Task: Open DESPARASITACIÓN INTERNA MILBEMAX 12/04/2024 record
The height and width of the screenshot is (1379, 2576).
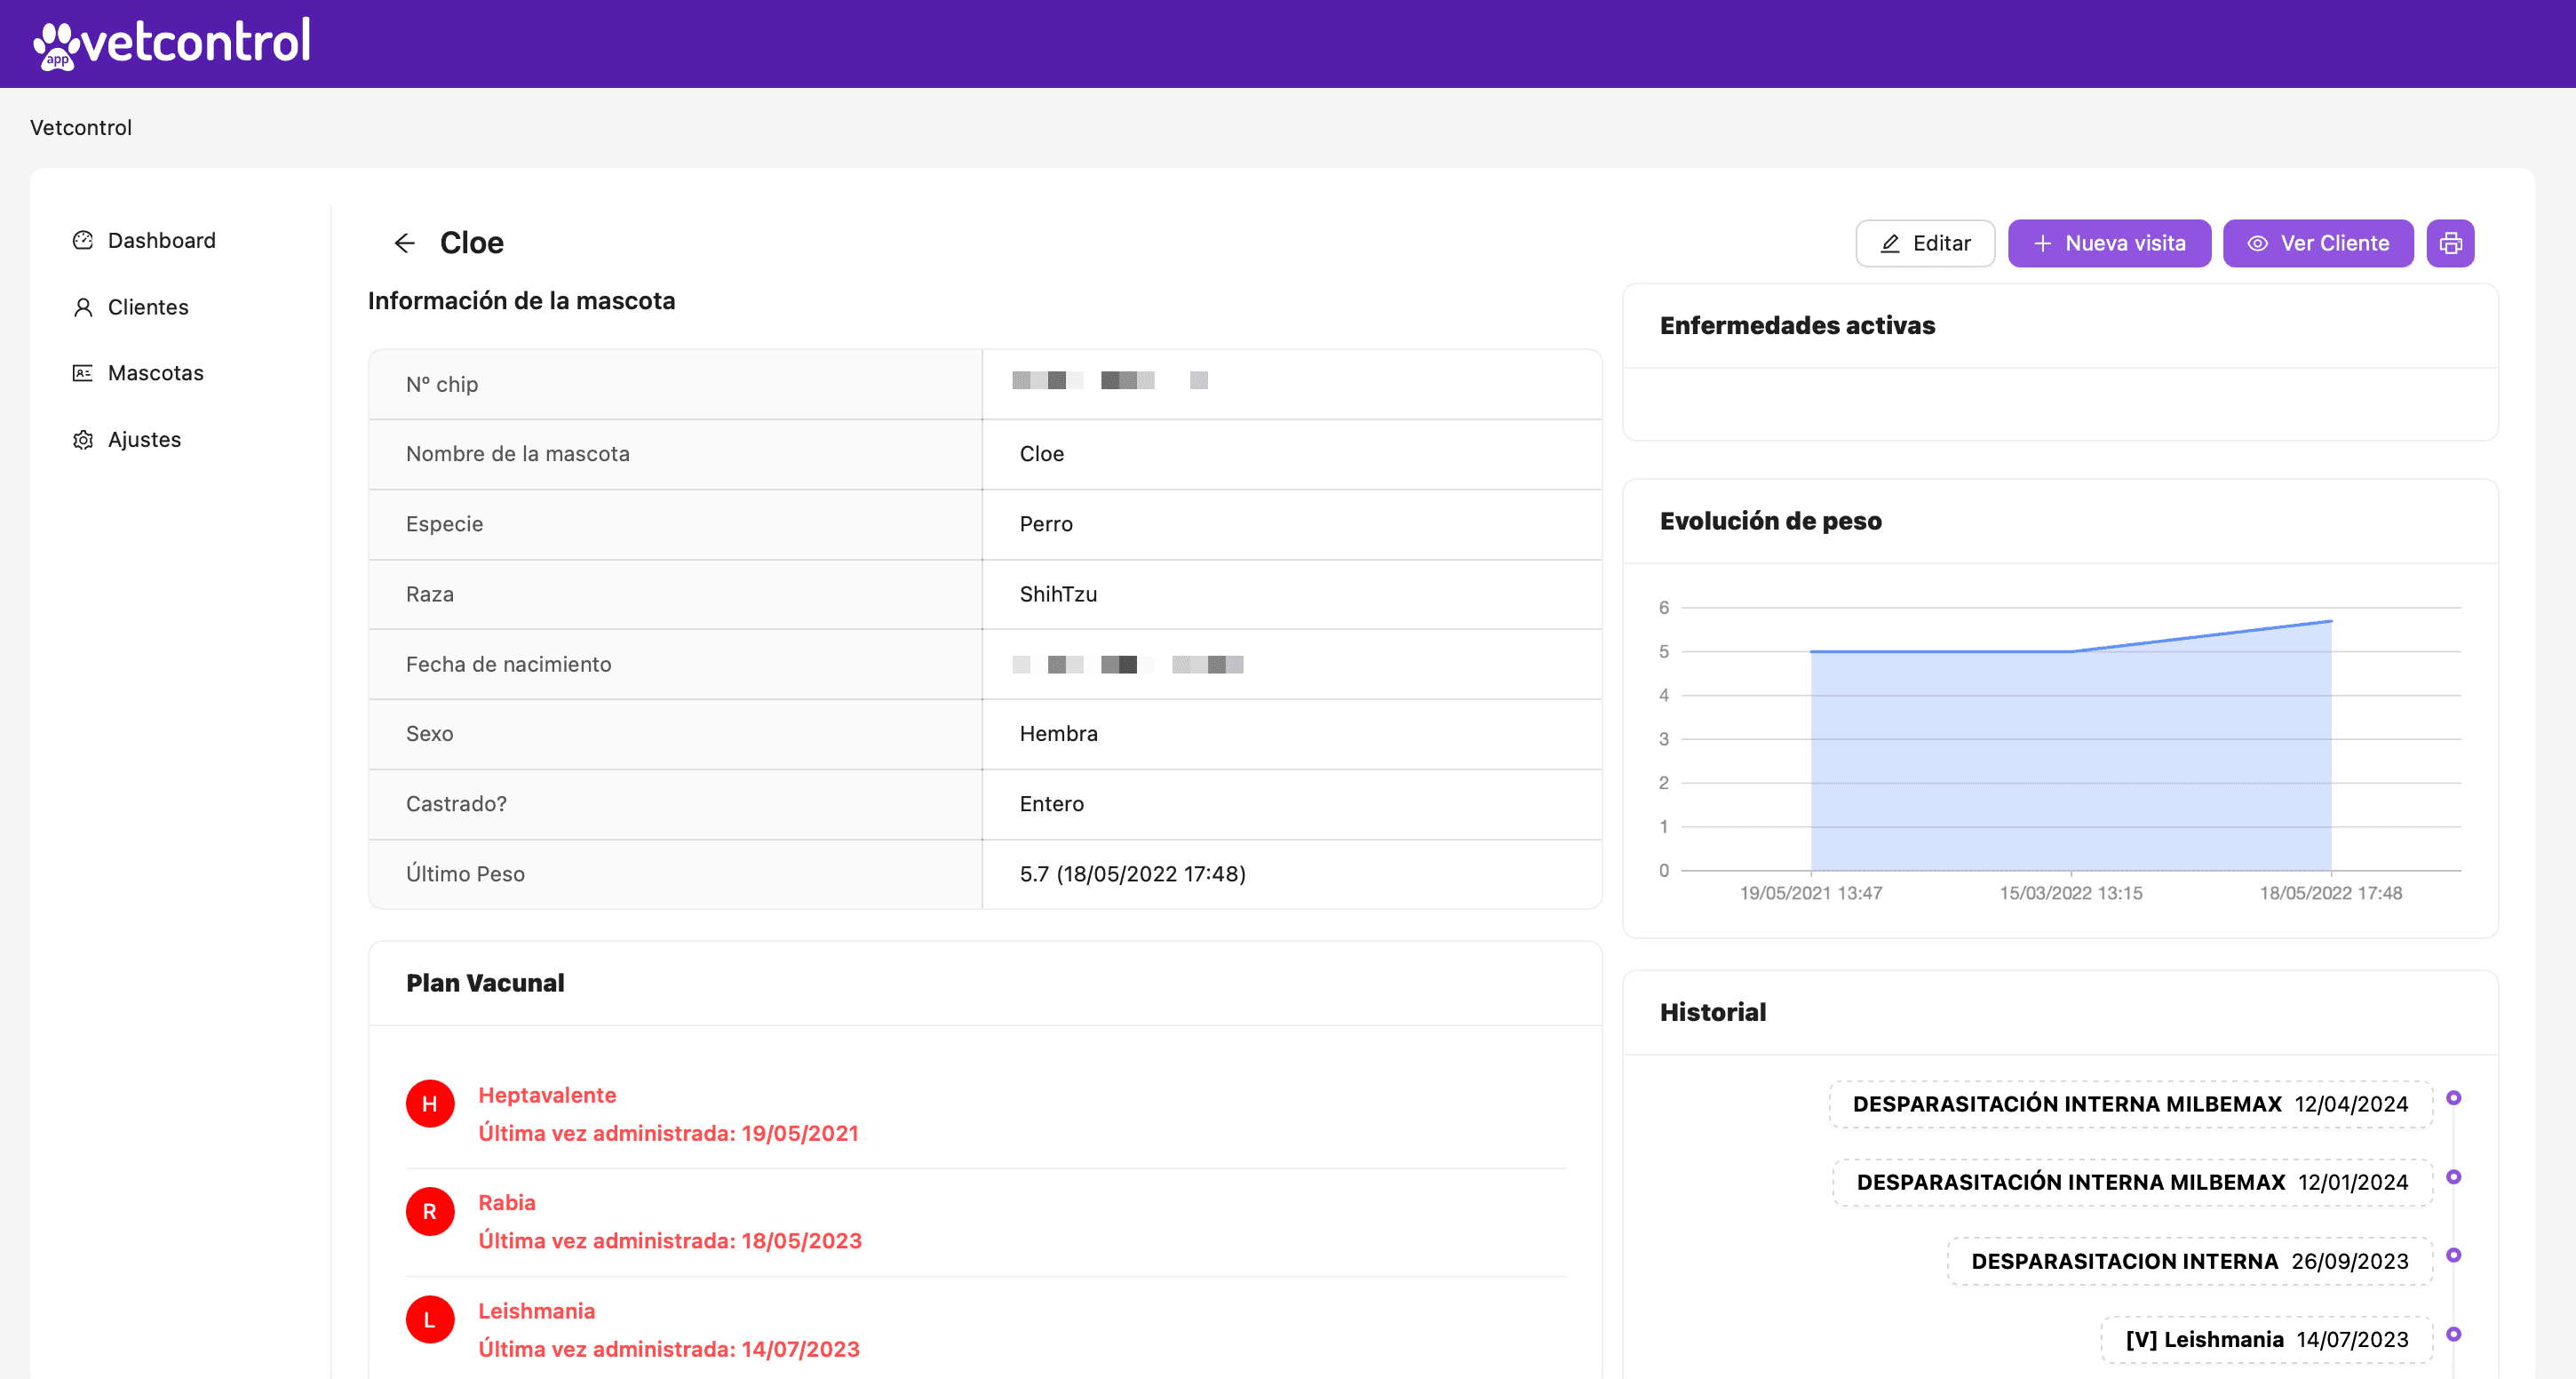Action: pyautogui.click(x=2131, y=1104)
